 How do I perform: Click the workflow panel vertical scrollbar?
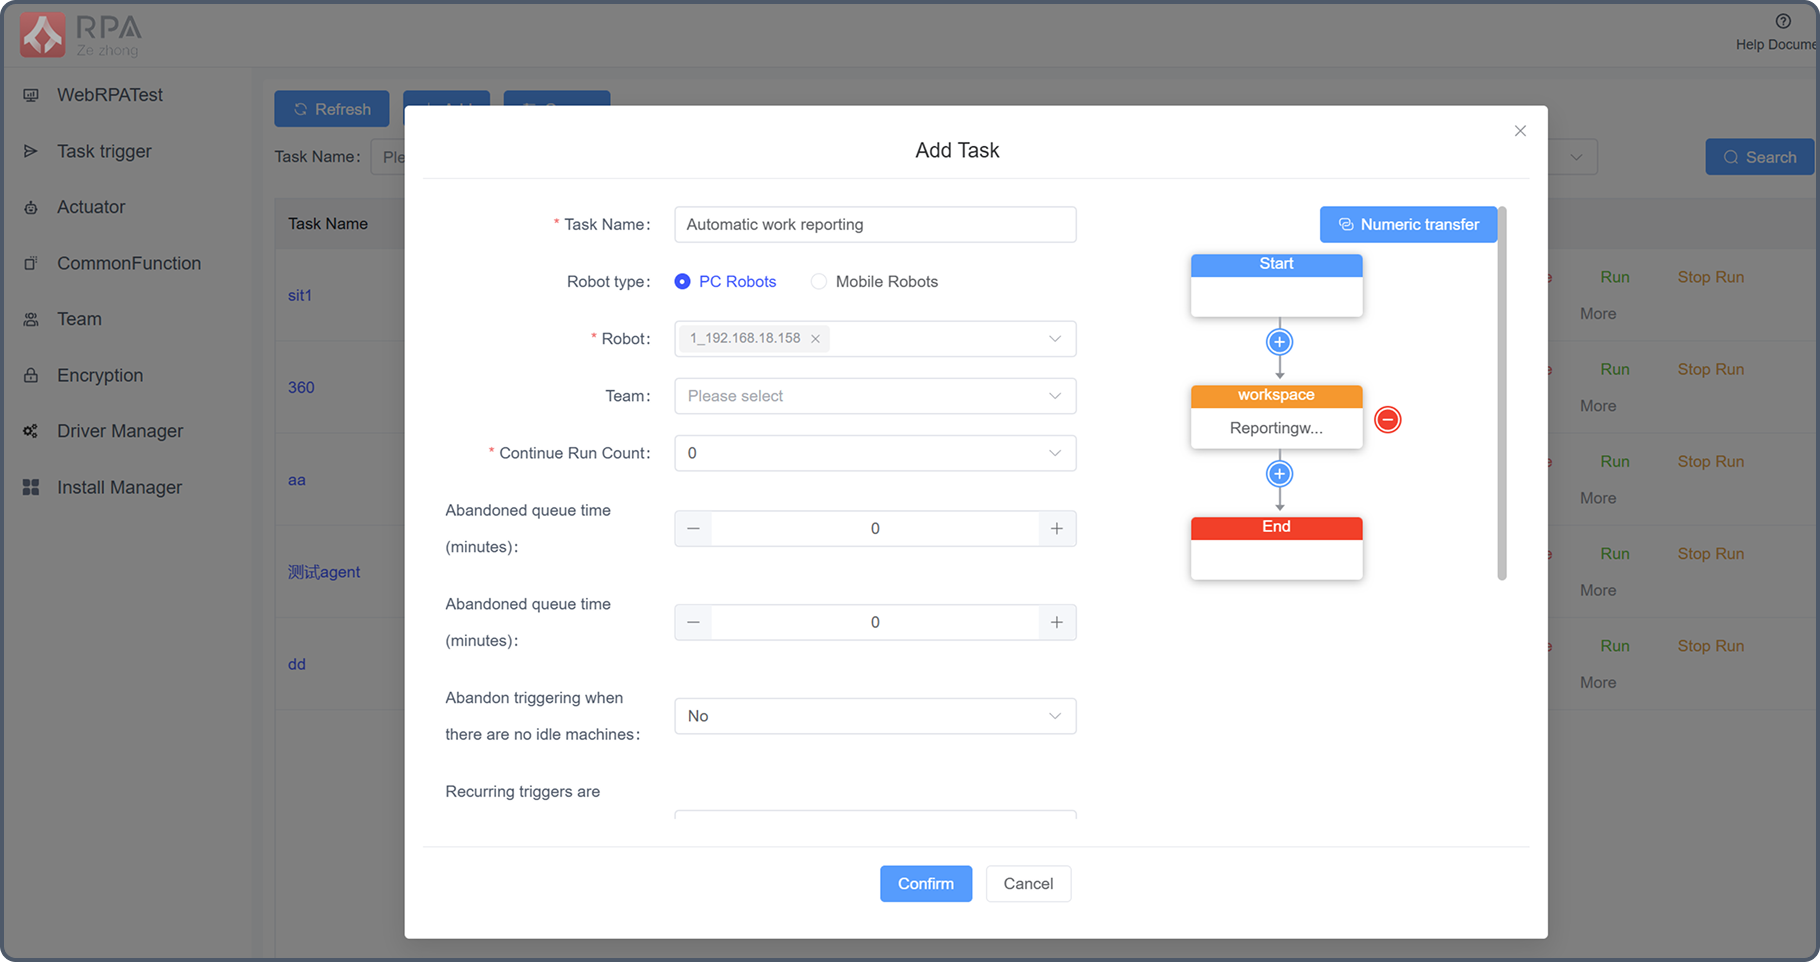coord(1502,393)
